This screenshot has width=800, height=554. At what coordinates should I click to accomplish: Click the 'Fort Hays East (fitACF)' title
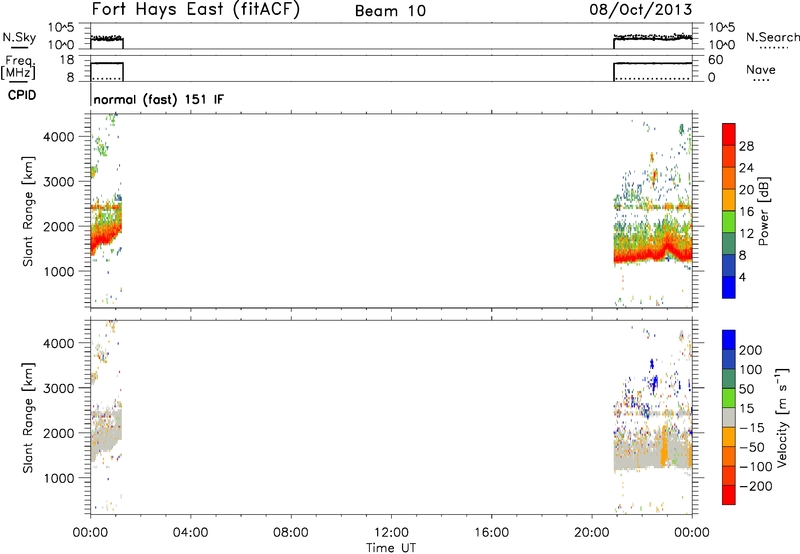195,9
